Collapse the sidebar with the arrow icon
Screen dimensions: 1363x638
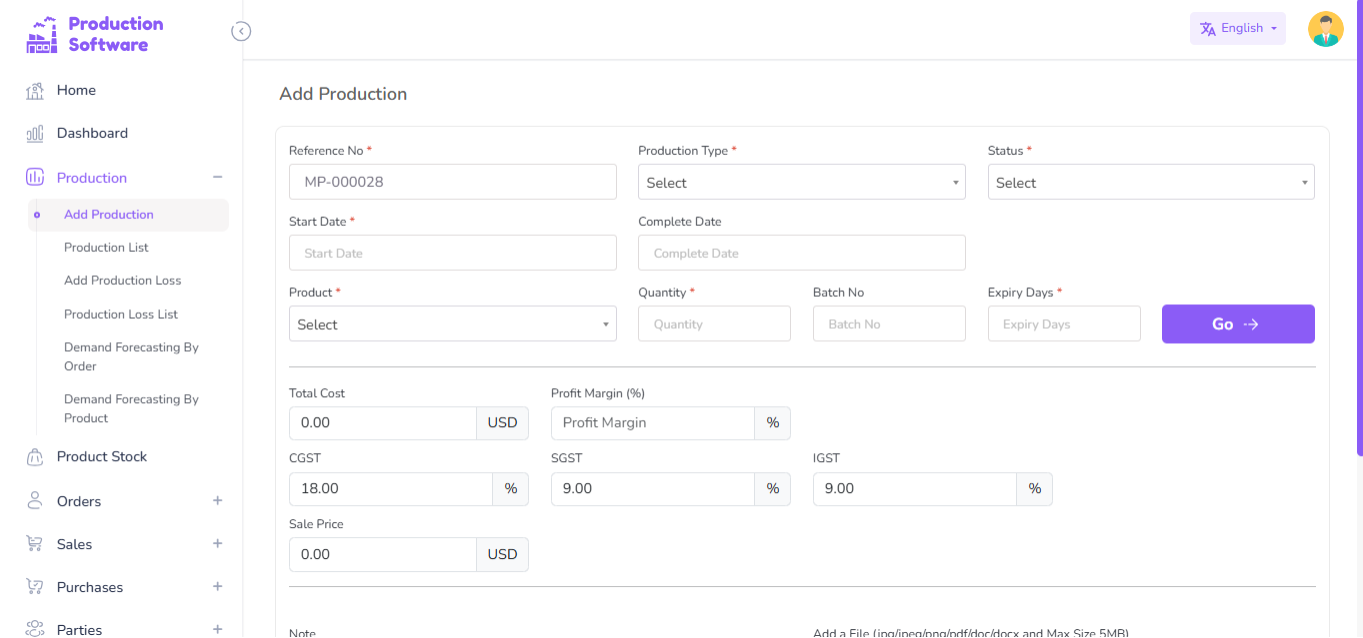(x=241, y=31)
